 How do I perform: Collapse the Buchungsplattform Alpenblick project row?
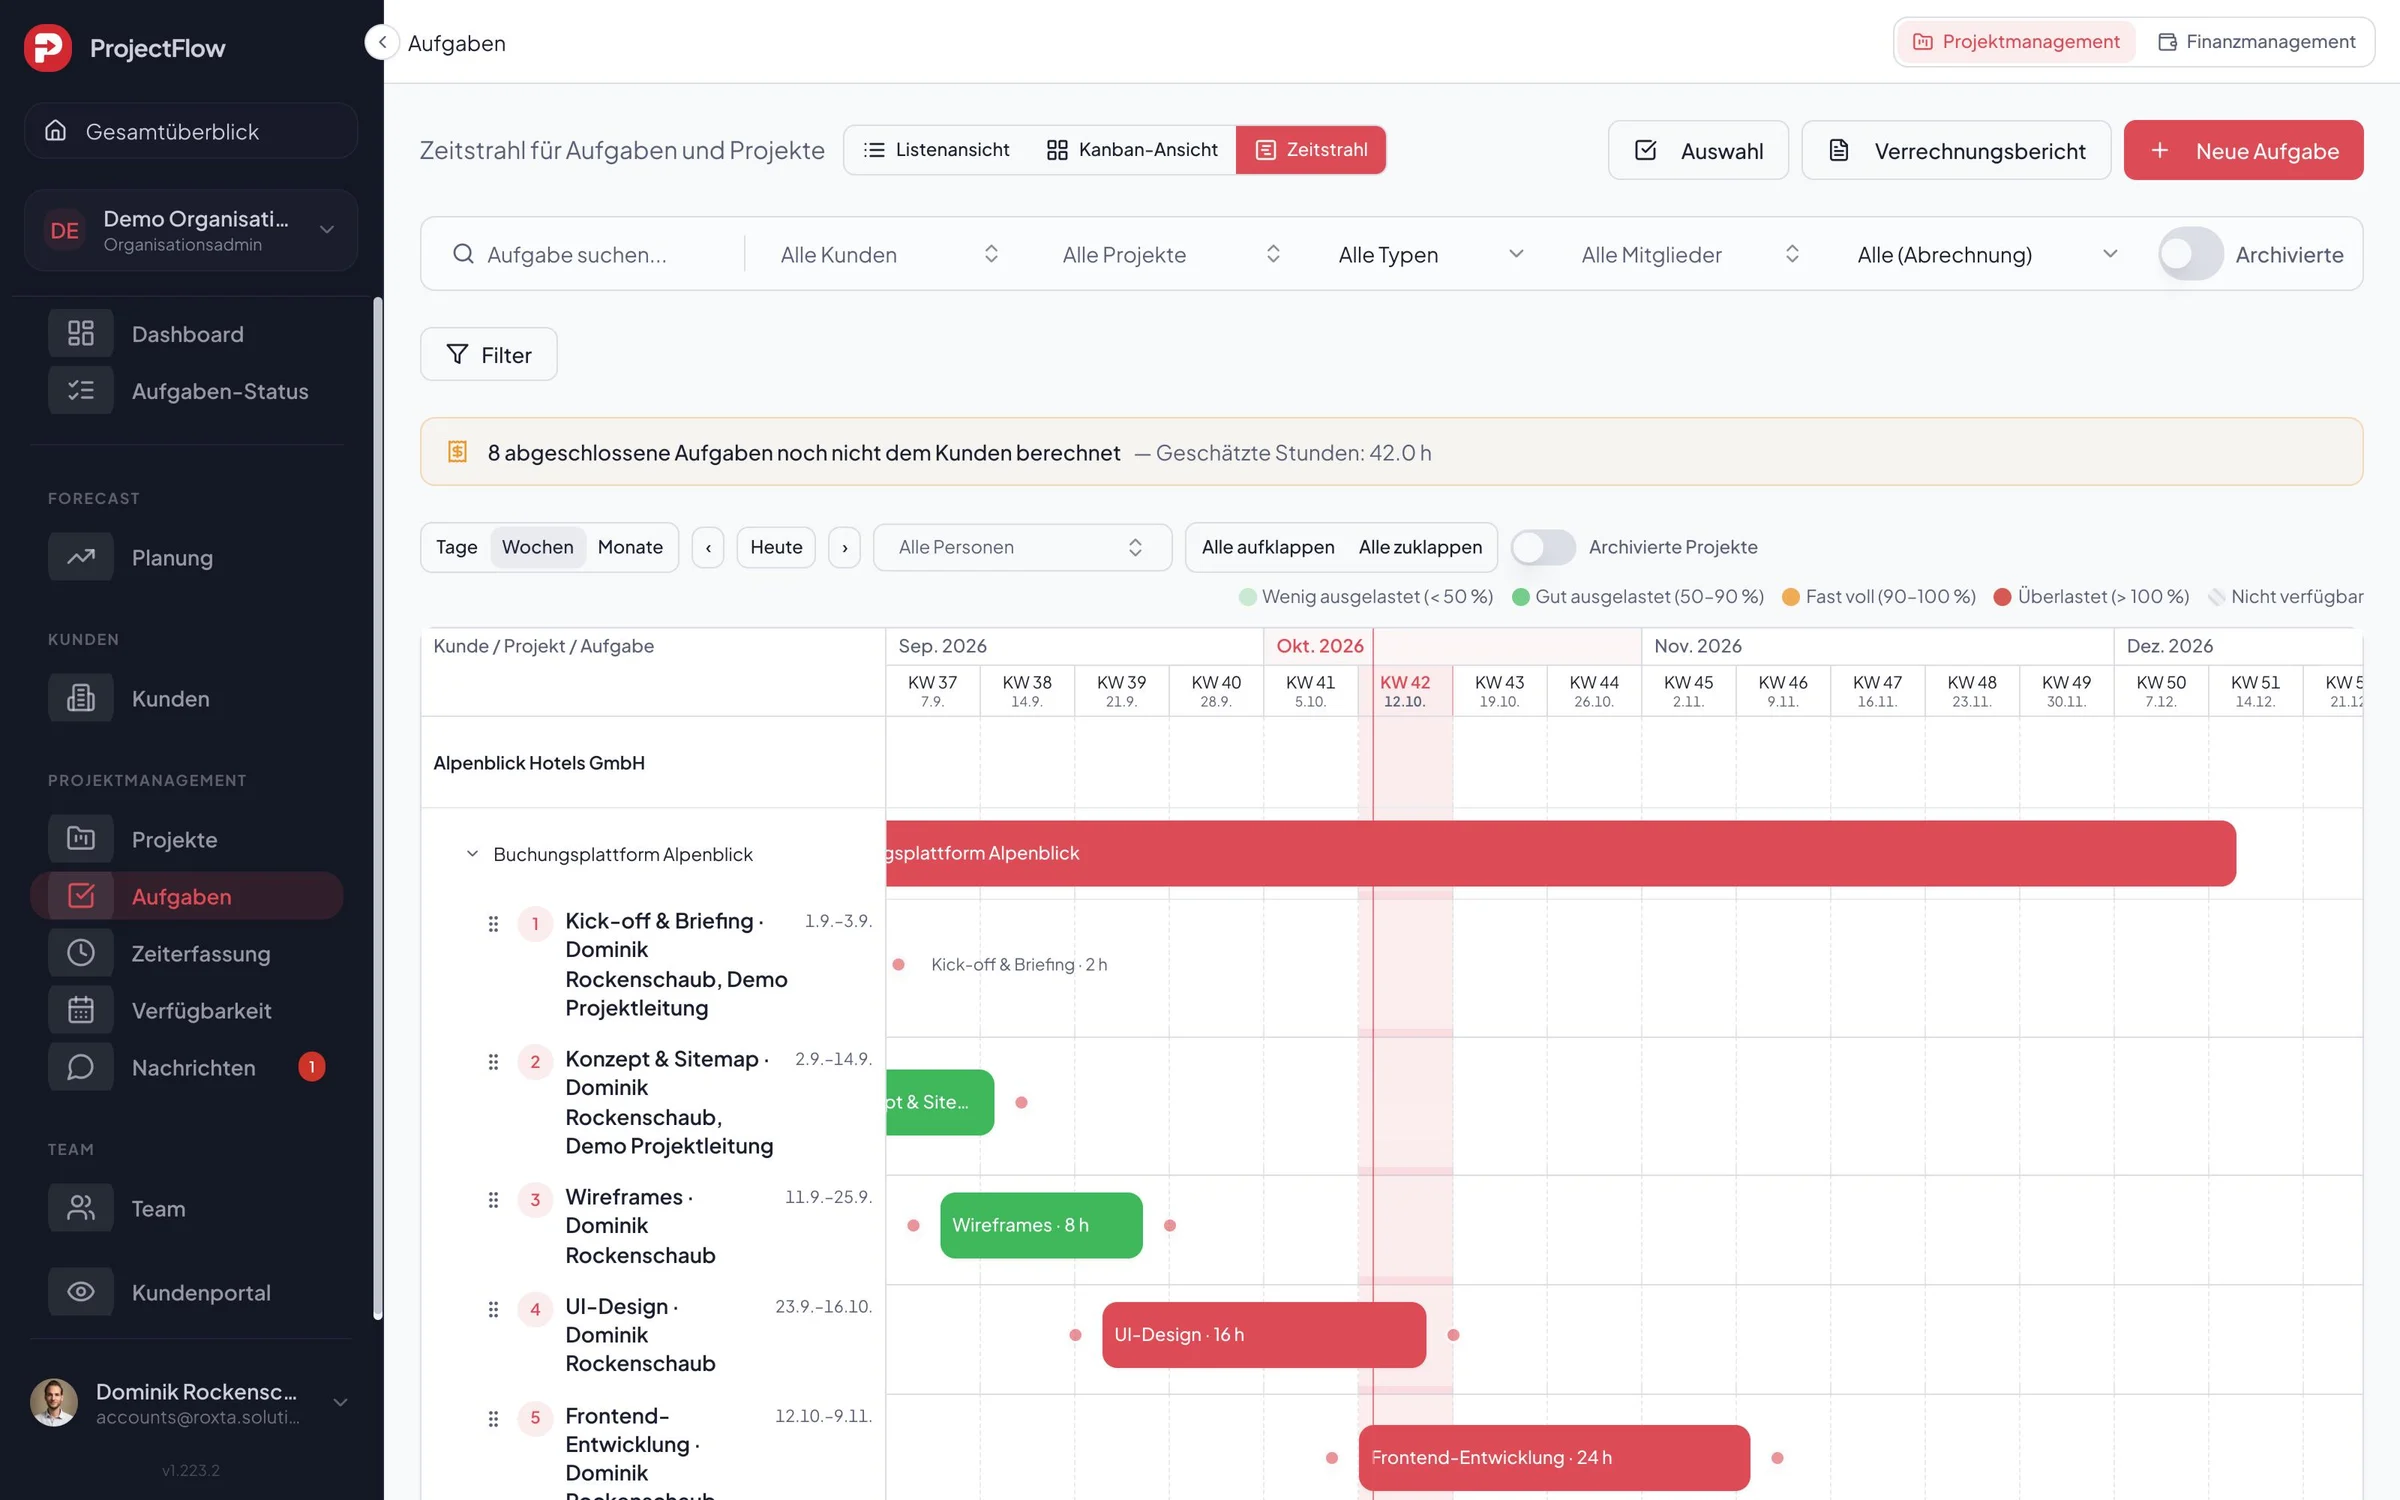pyautogui.click(x=472, y=853)
